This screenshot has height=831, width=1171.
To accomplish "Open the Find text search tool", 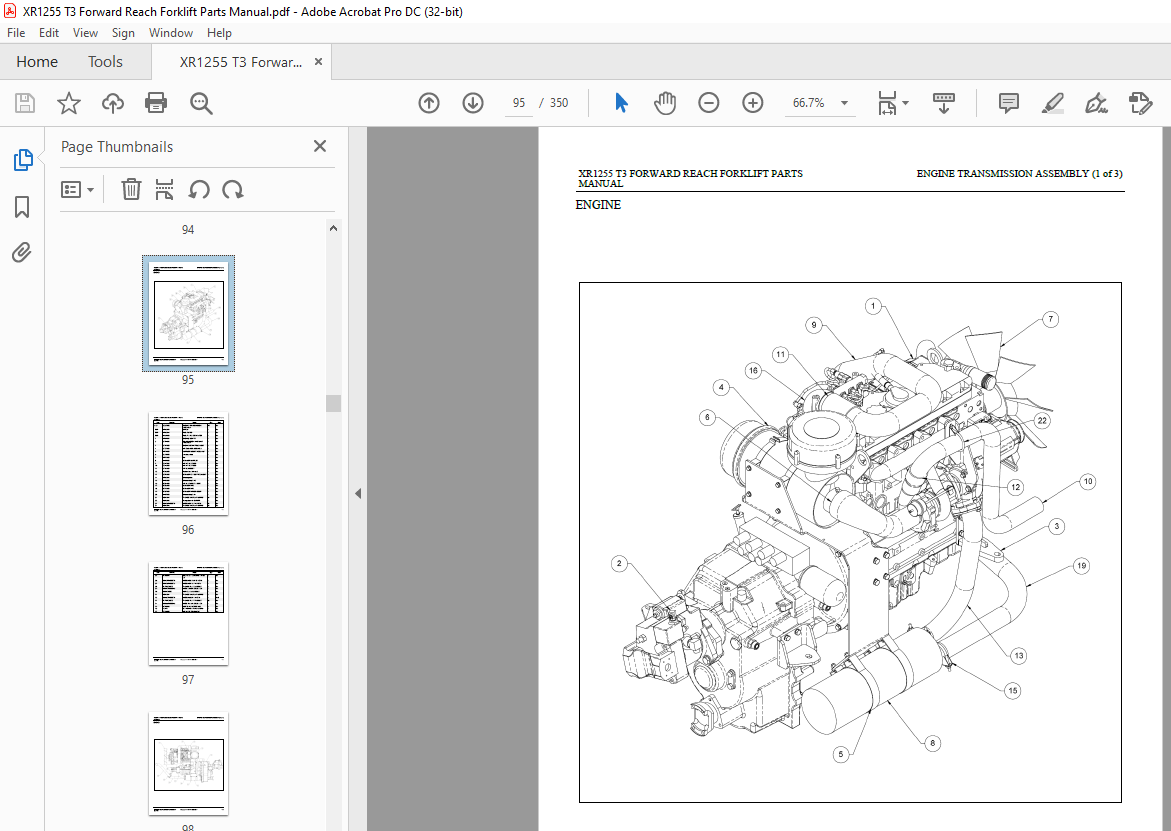I will tap(201, 103).
